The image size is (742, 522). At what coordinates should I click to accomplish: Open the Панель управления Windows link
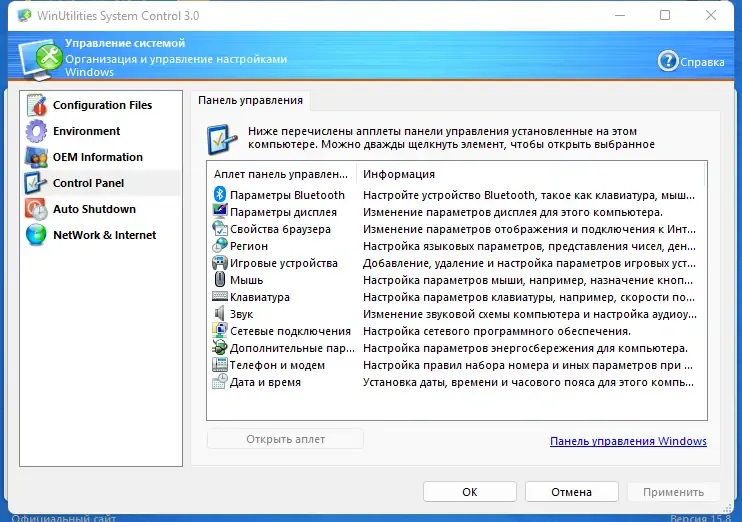(x=628, y=441)
